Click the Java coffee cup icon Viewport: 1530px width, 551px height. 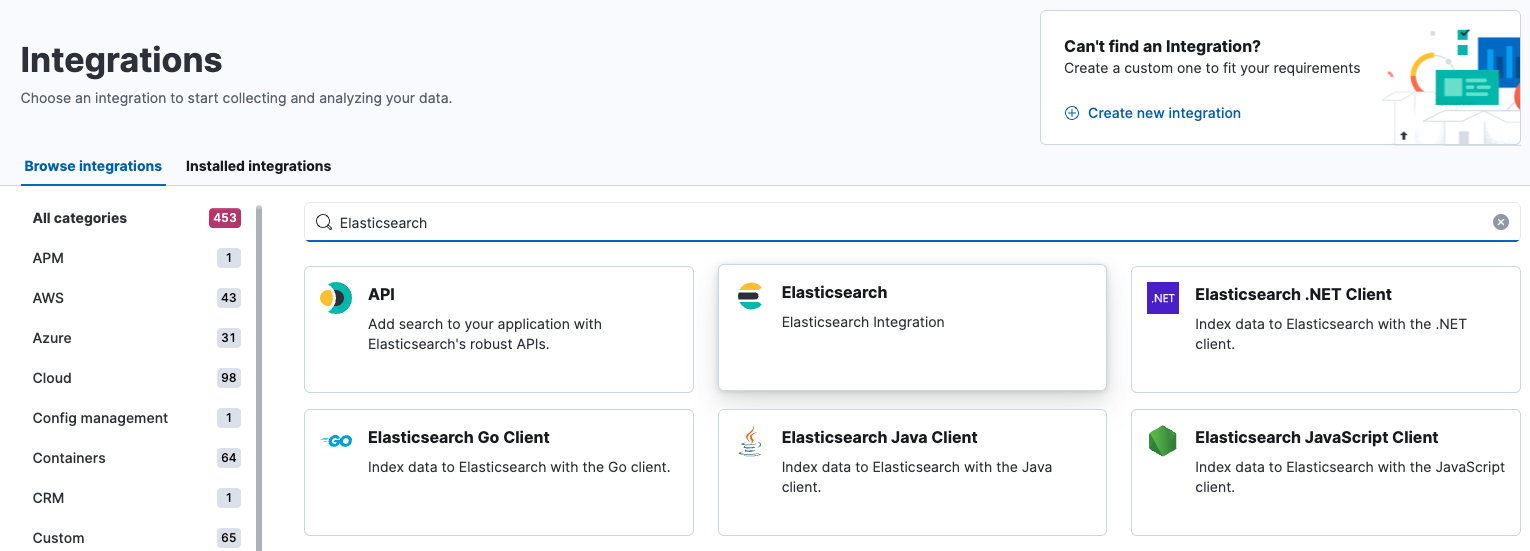[x=750, y=441]
